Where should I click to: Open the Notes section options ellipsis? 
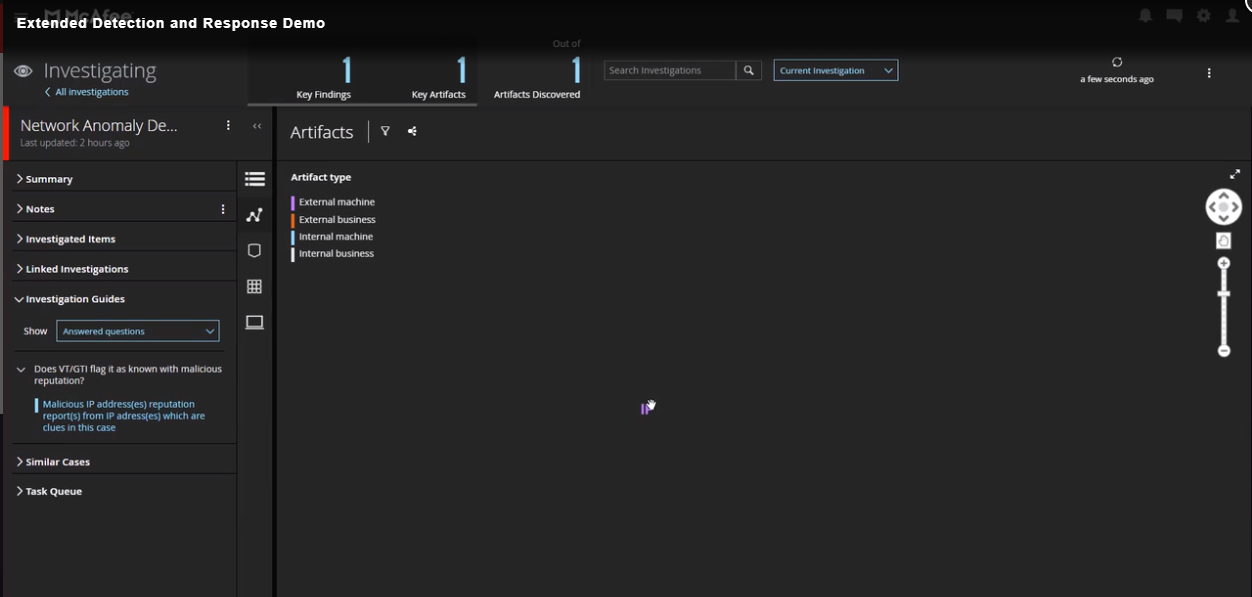click(x=223, y=209)
